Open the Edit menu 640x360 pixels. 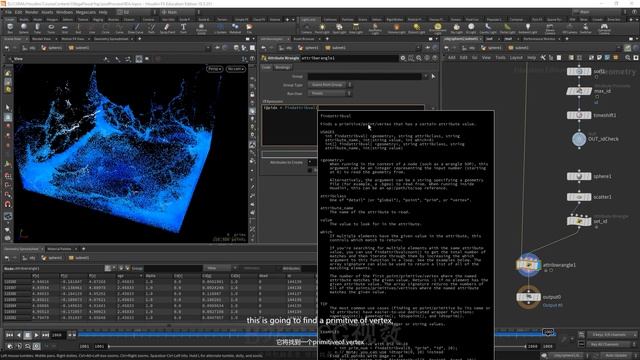click(x=18, y=12)
